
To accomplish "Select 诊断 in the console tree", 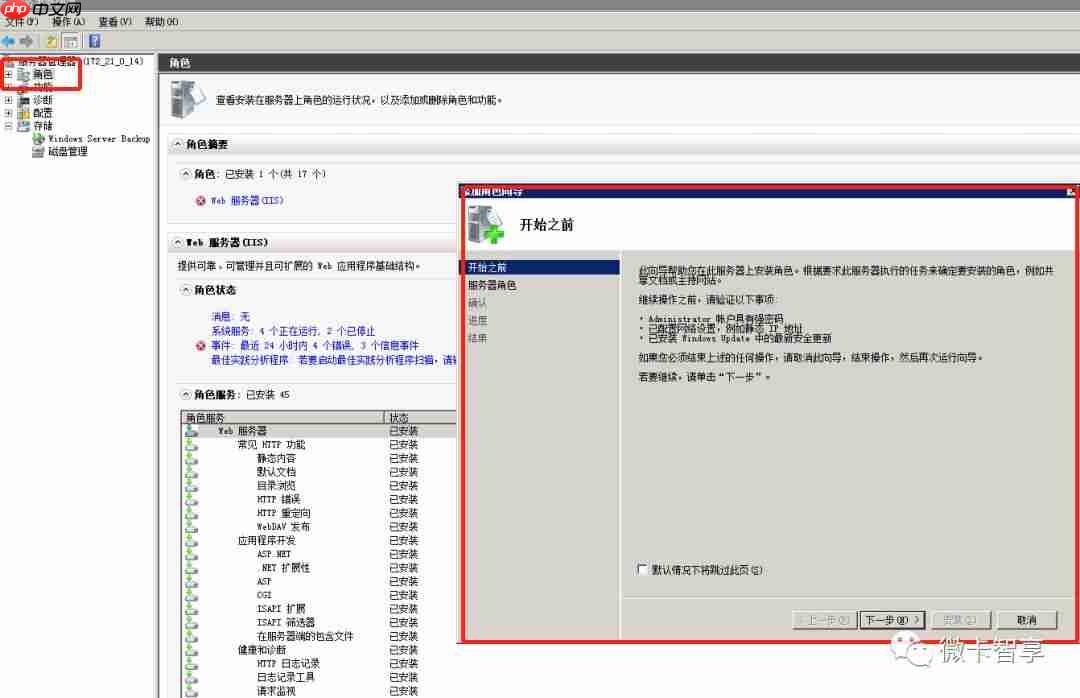I will [43, 101].
